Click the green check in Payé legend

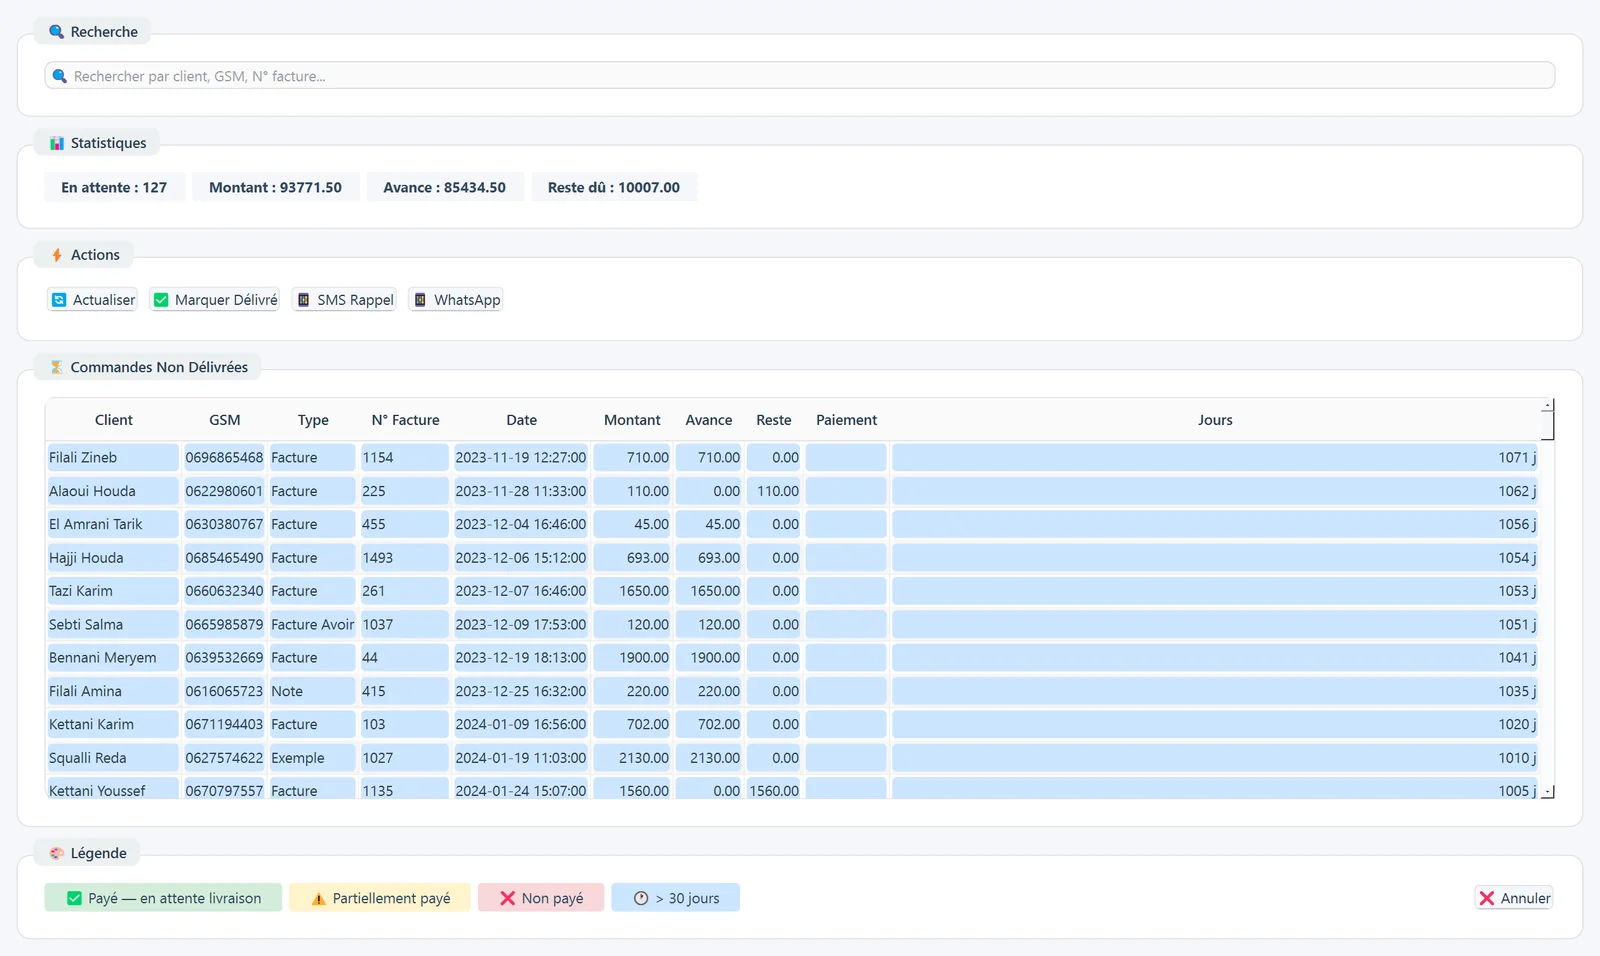click(74, 898)
